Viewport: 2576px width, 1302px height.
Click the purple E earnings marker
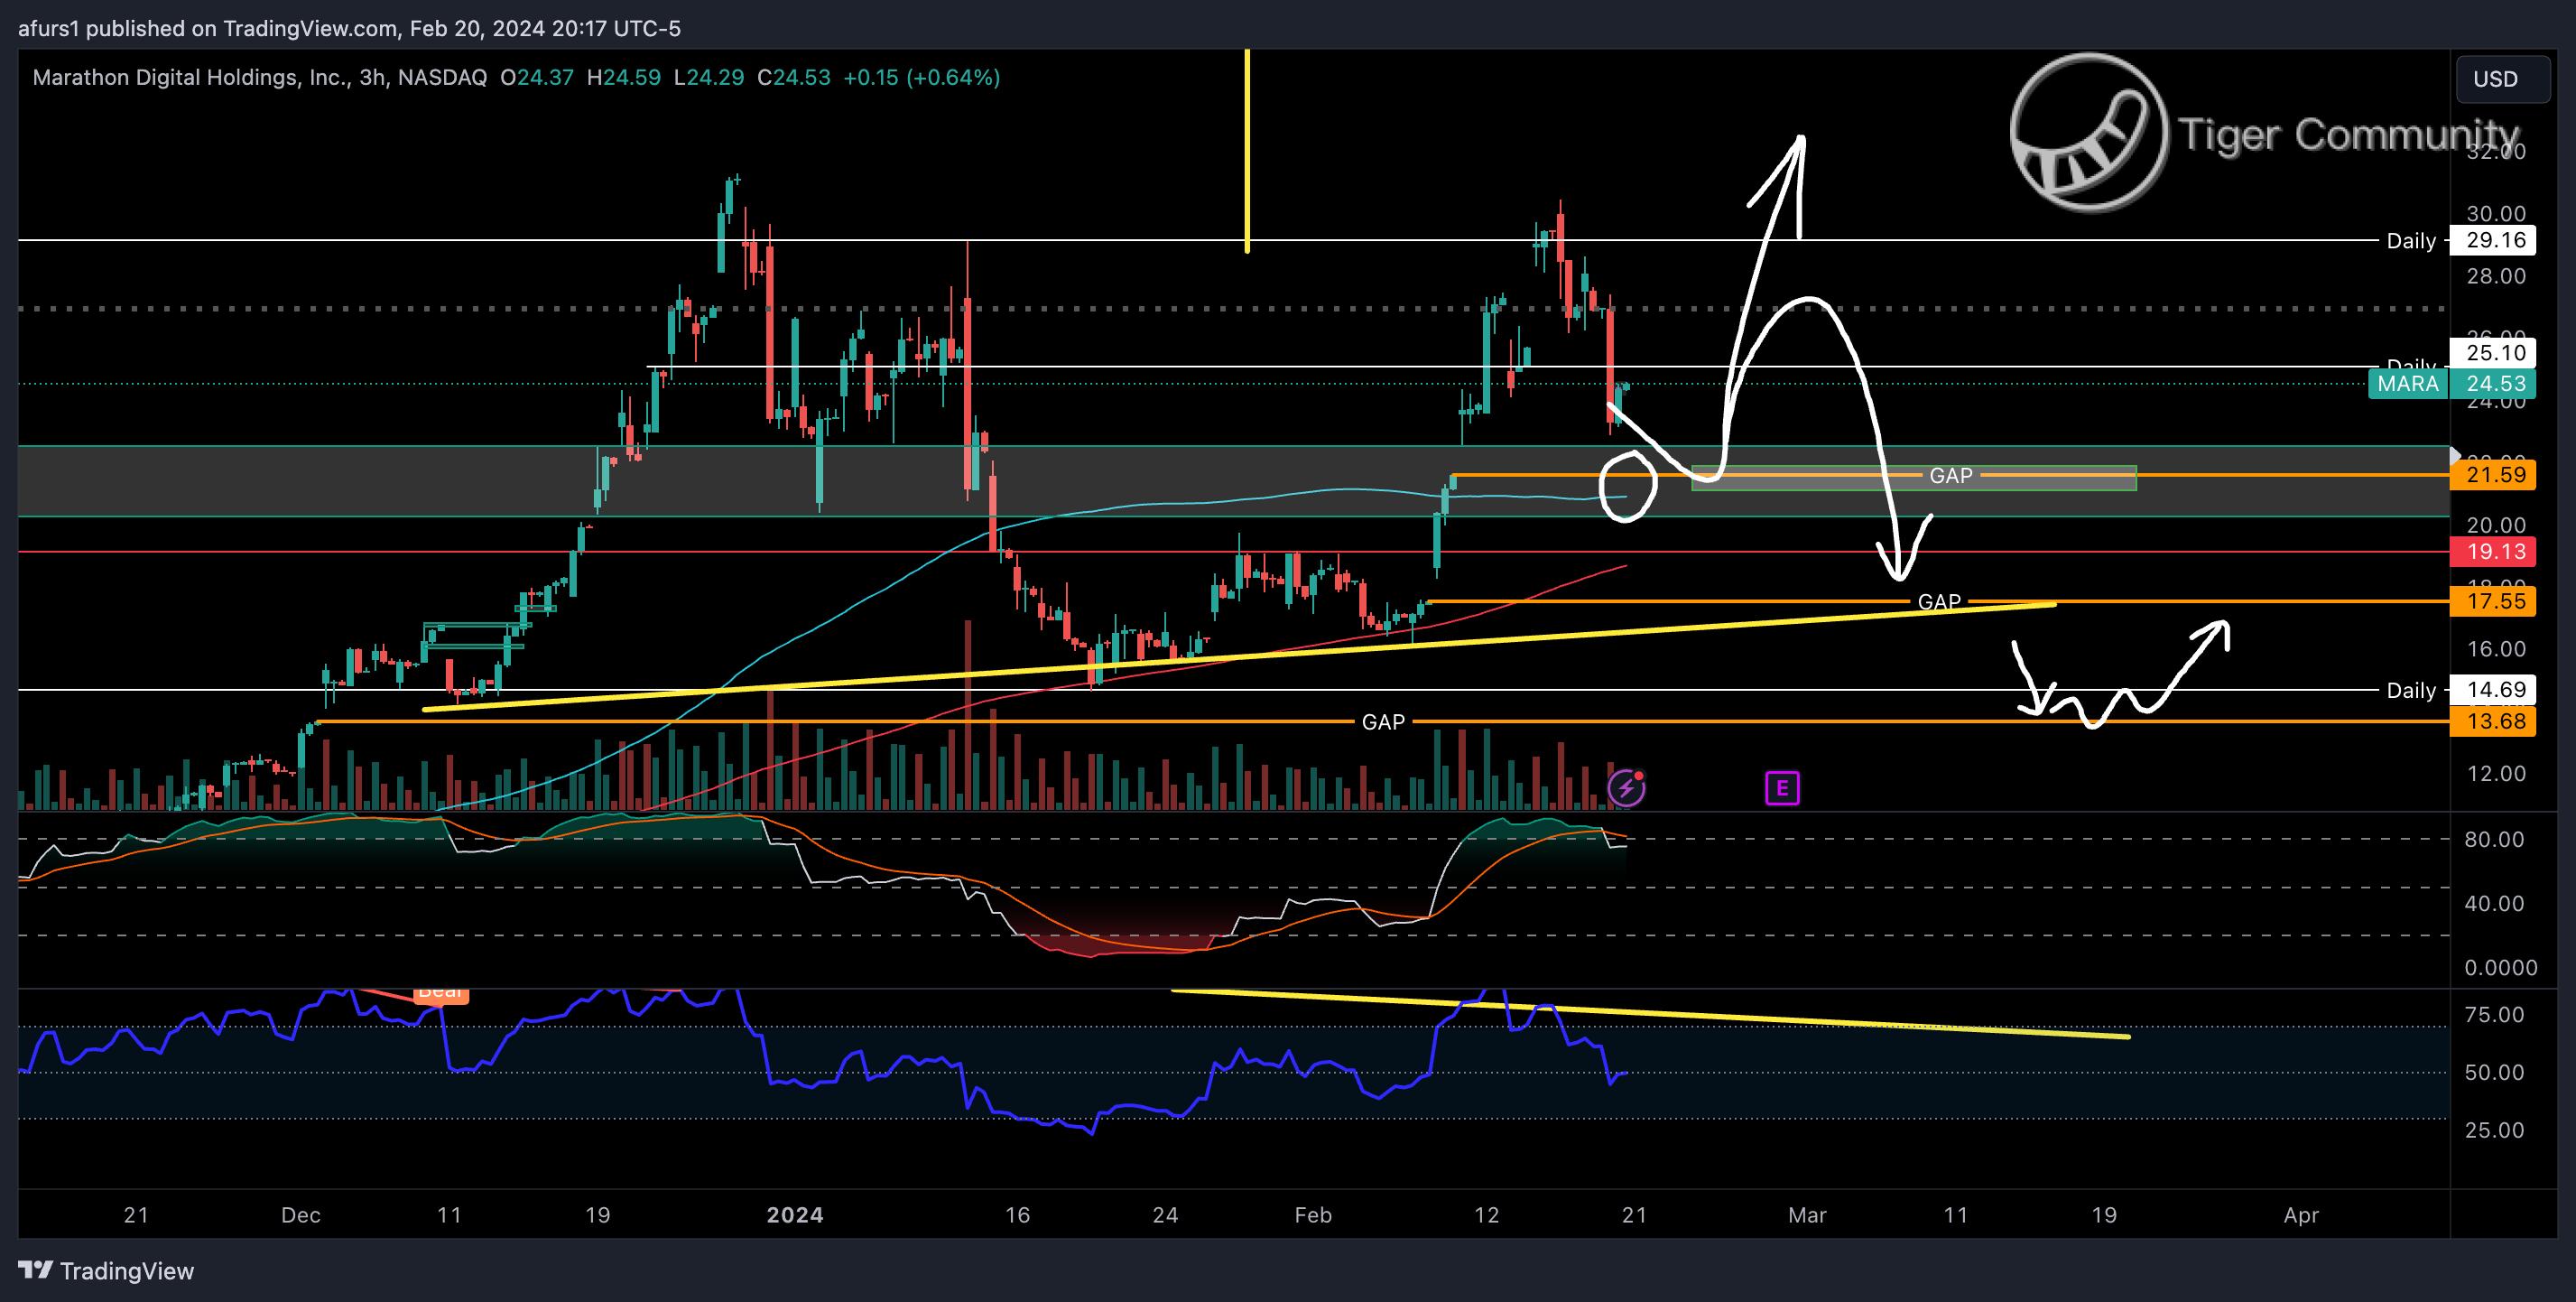(1782, 788)
